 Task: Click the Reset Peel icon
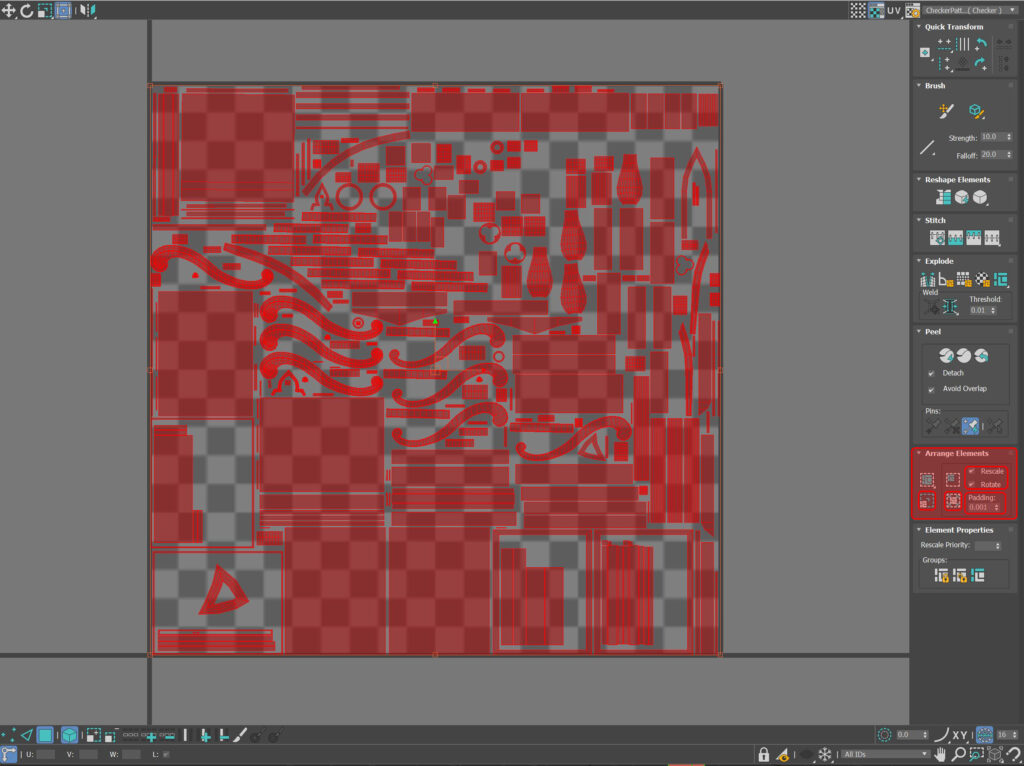(981, 355)
